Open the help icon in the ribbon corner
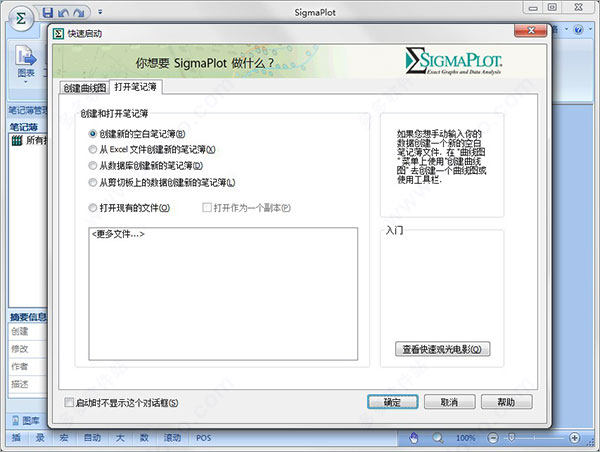 point(578,29)
